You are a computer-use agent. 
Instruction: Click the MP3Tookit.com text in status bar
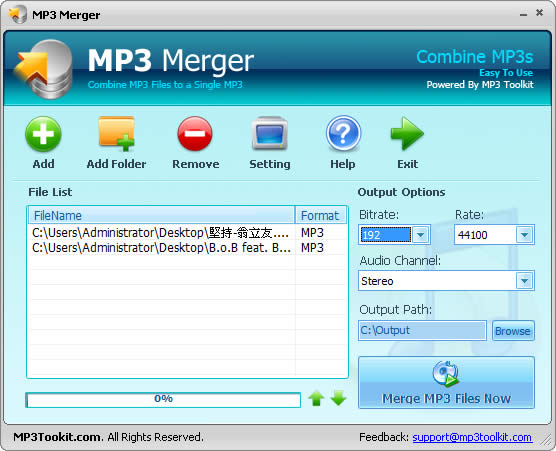click(x=58, y=437)
